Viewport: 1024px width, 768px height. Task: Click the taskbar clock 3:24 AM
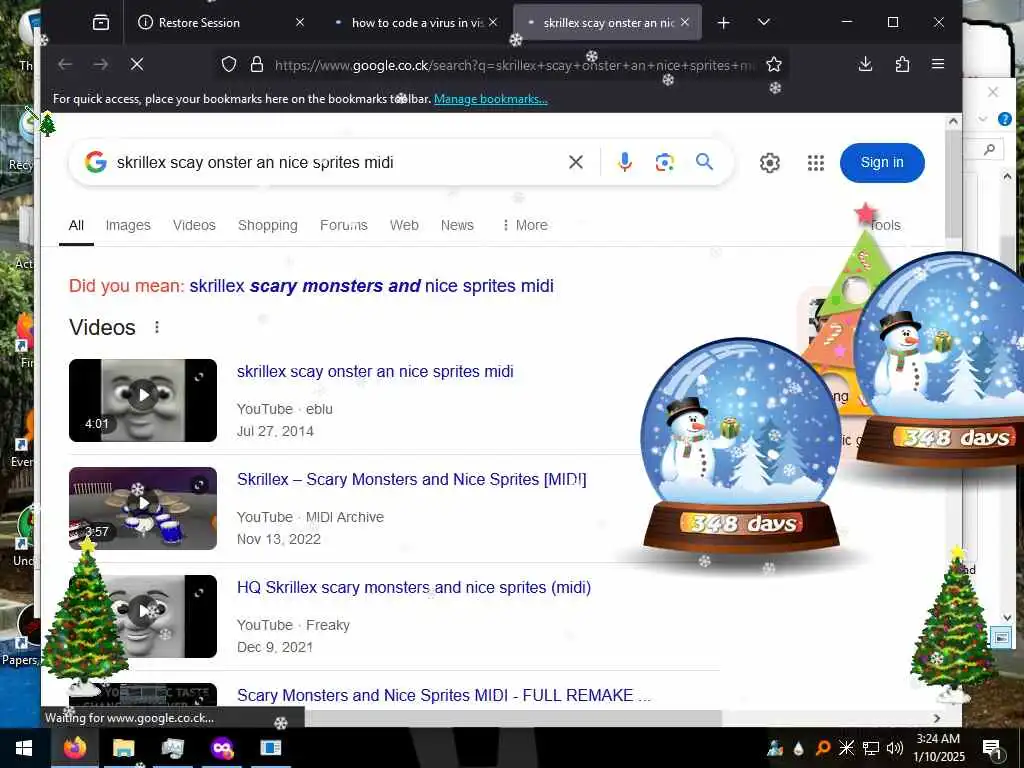point(938,748)
